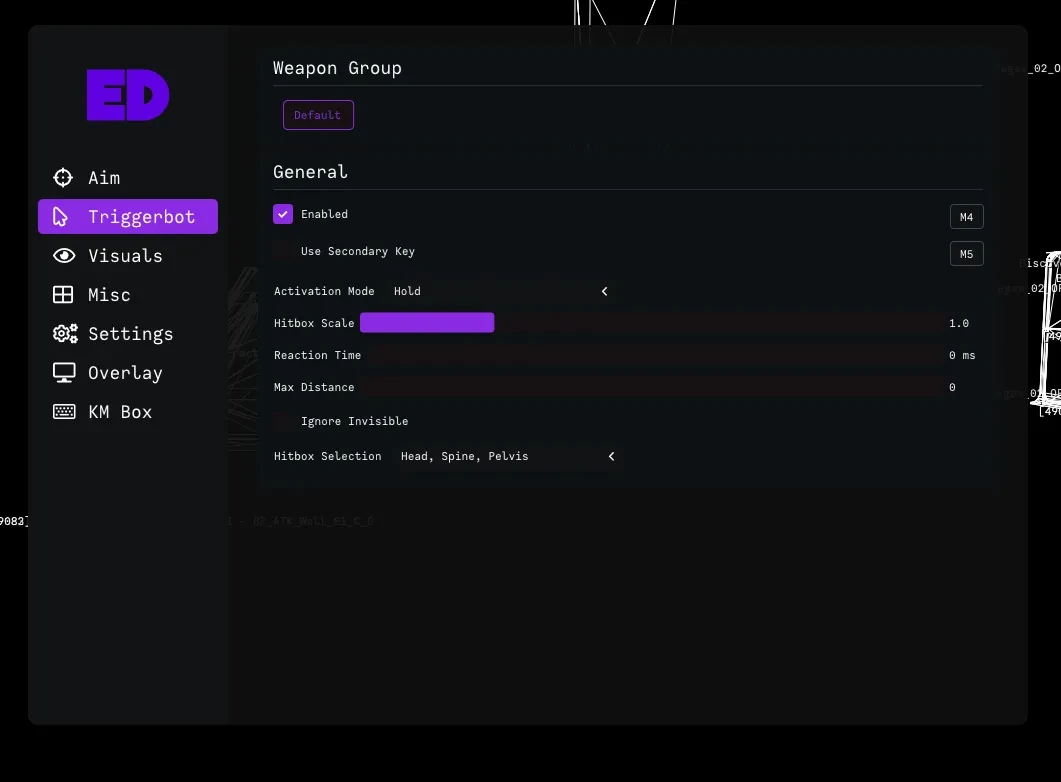Image resolution: width=1061 pixels, height=782 pixels.
Task: Click the M5 secondary keybind box
Action: click(966, 254)
